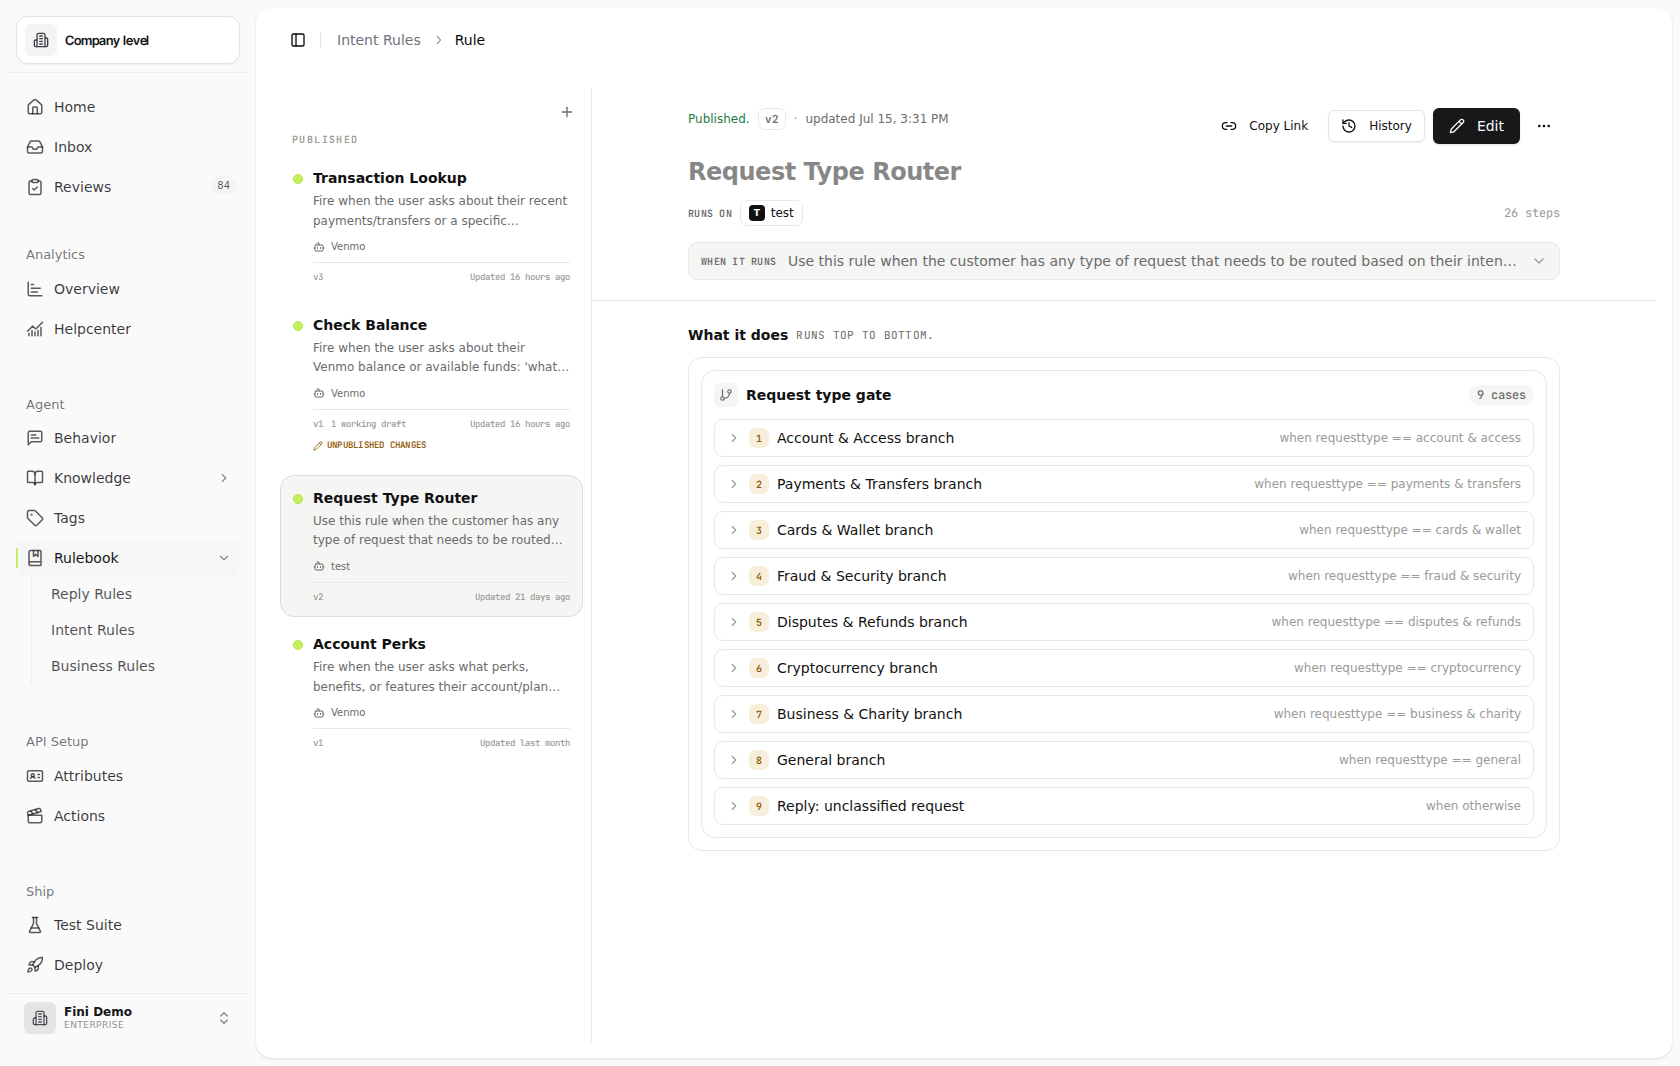Click the v2 version badge
1680x1066 pixels.
772,119
